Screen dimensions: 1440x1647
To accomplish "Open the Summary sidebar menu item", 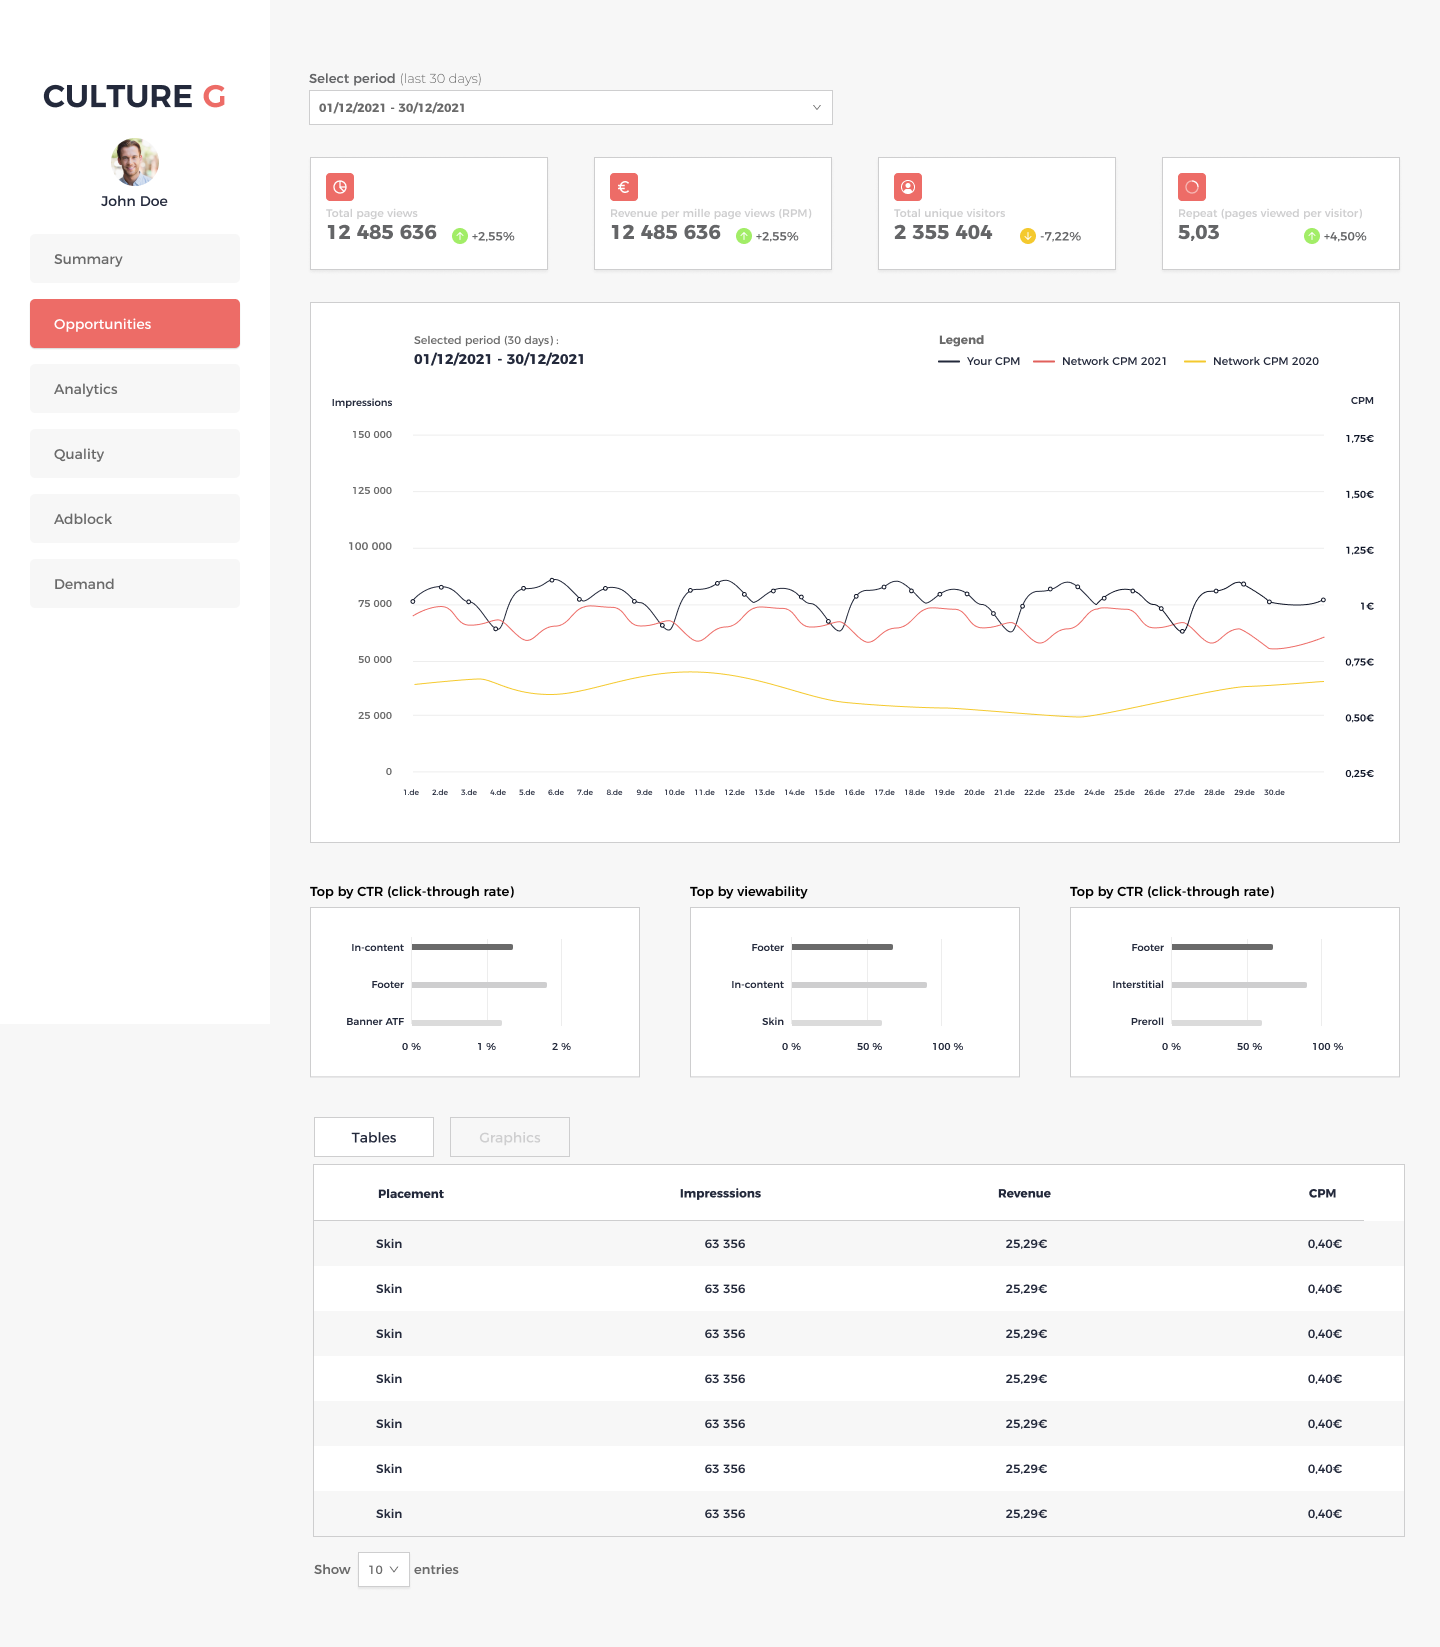I will (135, 259).
